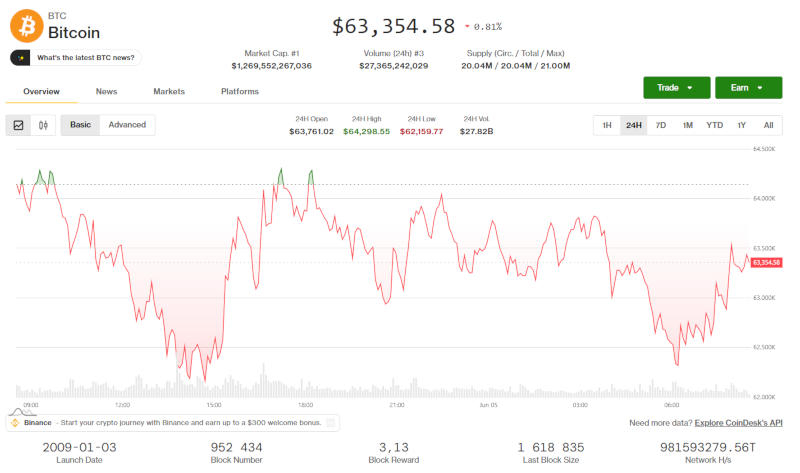Image resolution: width=800 pixels, height=473 pixels.
Task: Open the sparkle icon beside BTC news prompt
Action: [20, 58]
